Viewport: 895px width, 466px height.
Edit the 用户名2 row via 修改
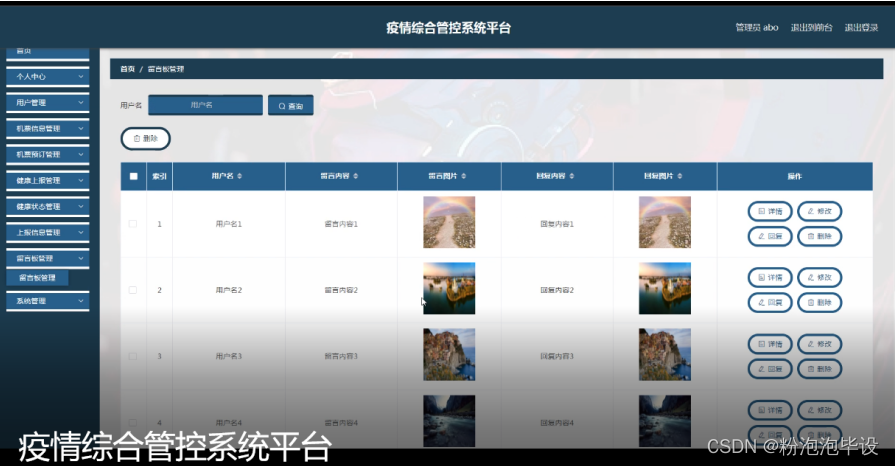[820, 278]
